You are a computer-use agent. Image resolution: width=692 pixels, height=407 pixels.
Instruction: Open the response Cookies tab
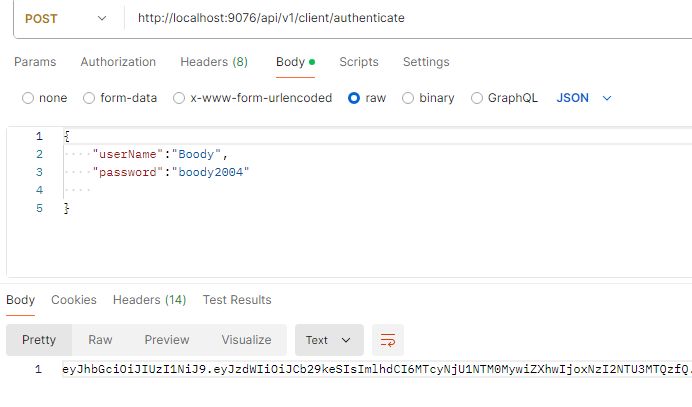tap(74, 300)
